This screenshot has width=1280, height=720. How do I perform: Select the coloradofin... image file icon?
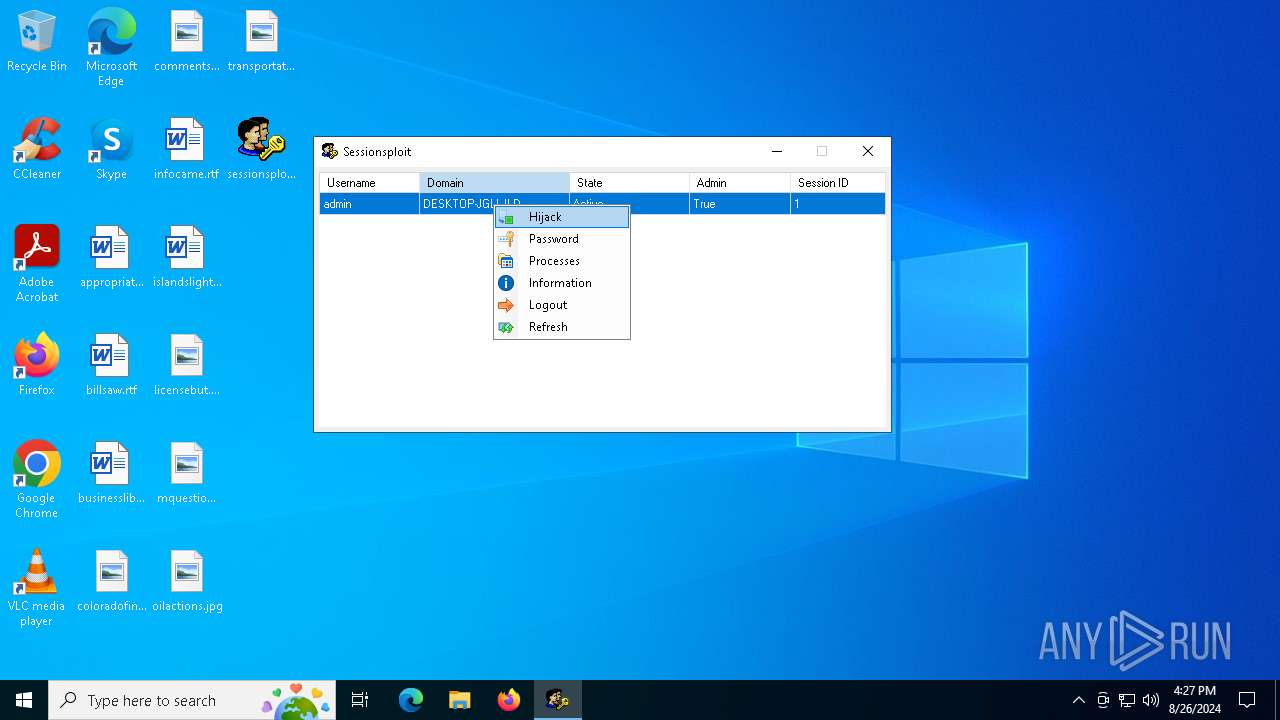pos(111,581)
